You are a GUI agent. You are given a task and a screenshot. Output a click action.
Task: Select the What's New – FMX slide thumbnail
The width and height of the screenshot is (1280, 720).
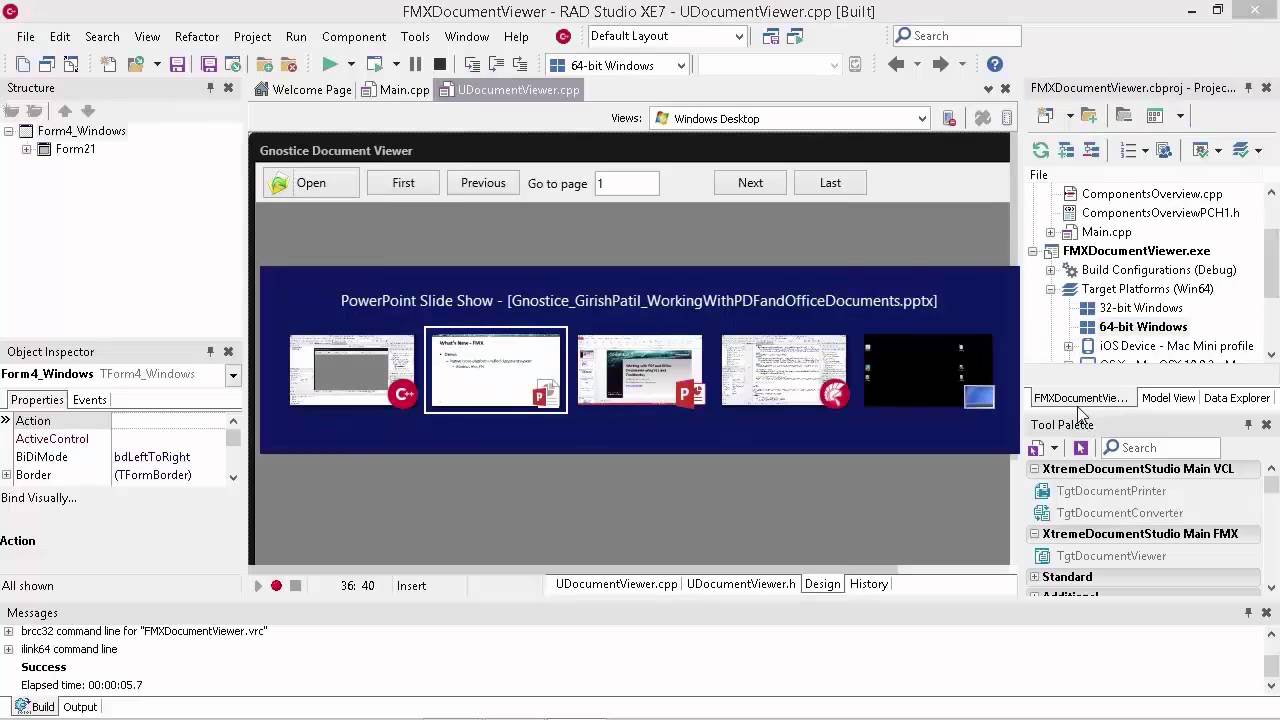coord(496,370)
